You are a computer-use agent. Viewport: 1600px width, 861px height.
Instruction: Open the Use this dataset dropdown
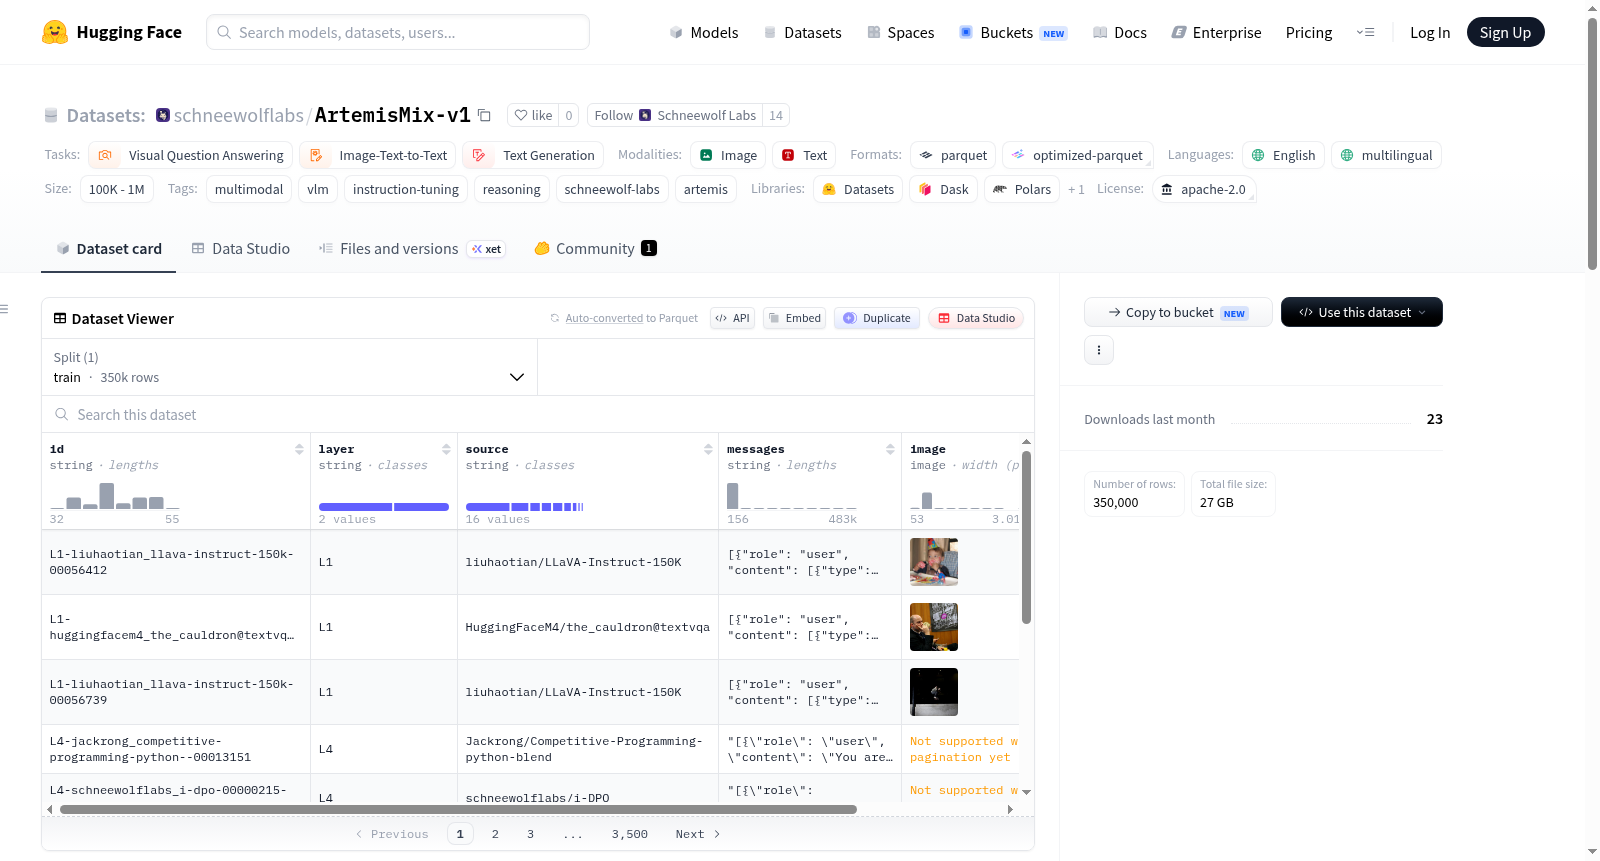click(x=1362, y=312)
